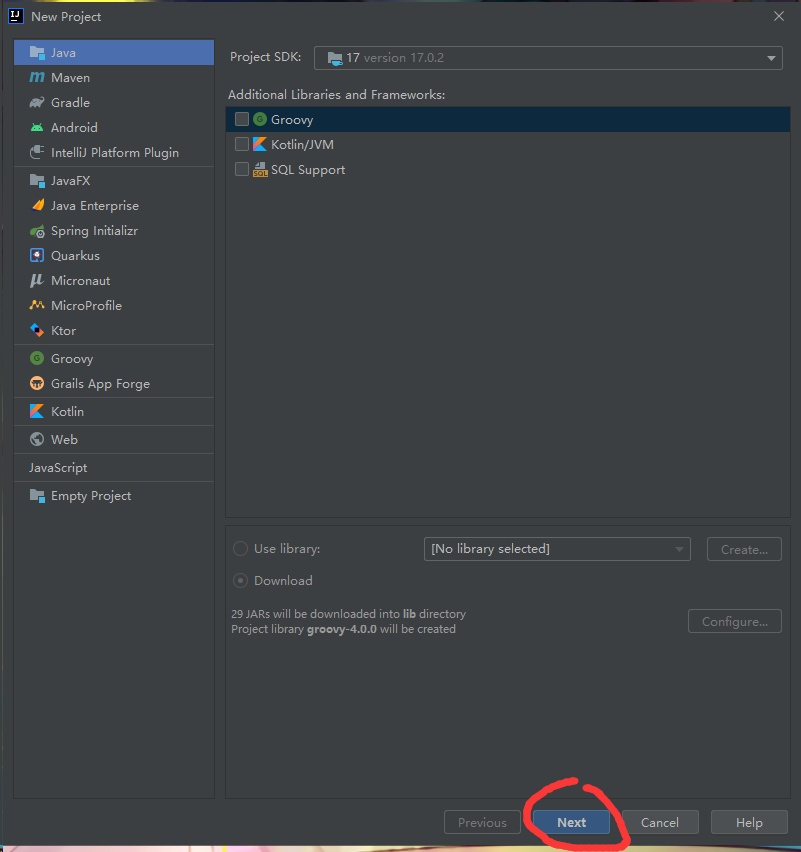Select the Kotlin logo icon in sidebar
801x852 pixels.
[37, 412]
